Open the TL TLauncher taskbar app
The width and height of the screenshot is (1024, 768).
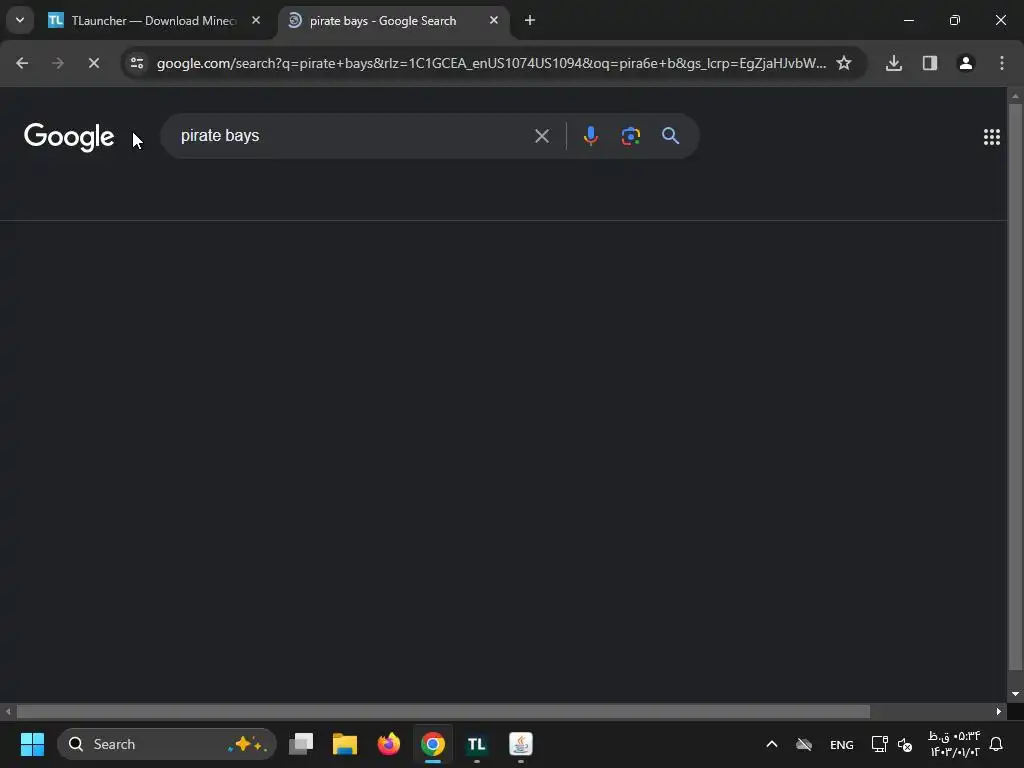tap(477, 744)
